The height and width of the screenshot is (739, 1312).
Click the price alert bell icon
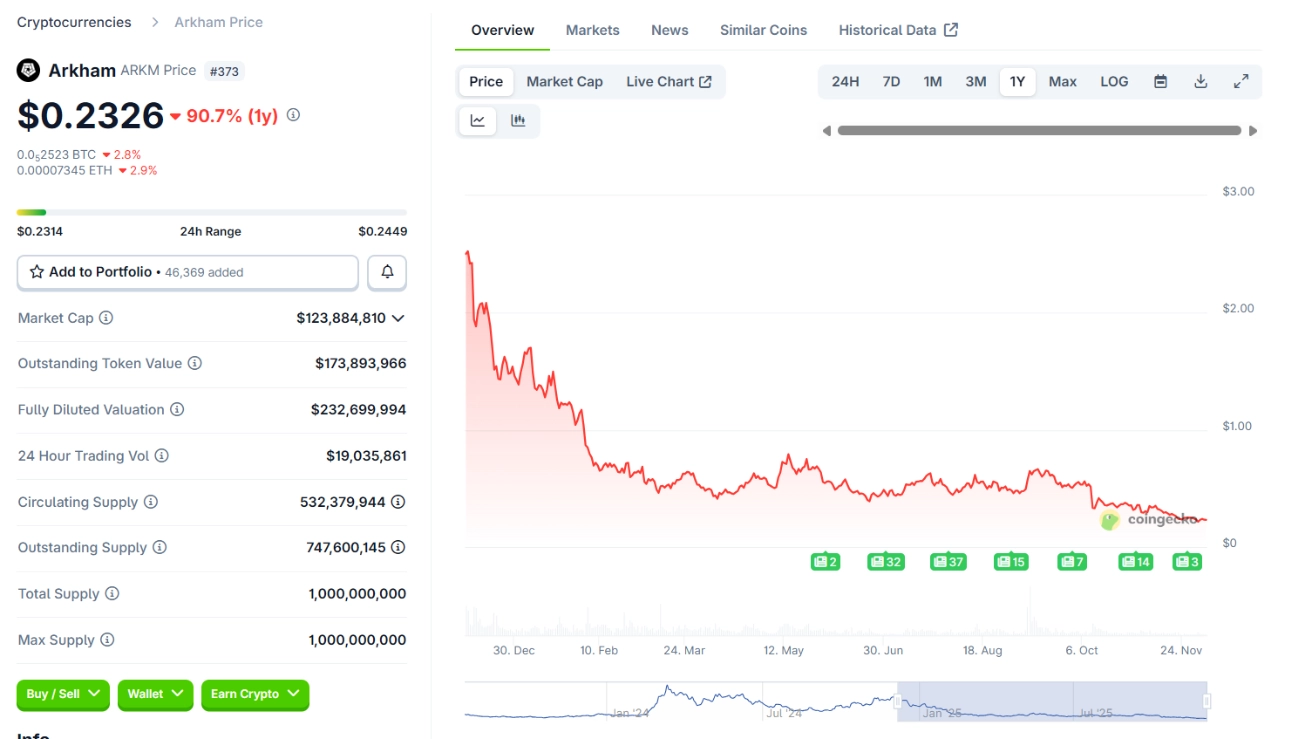click(x=387, y=272)
